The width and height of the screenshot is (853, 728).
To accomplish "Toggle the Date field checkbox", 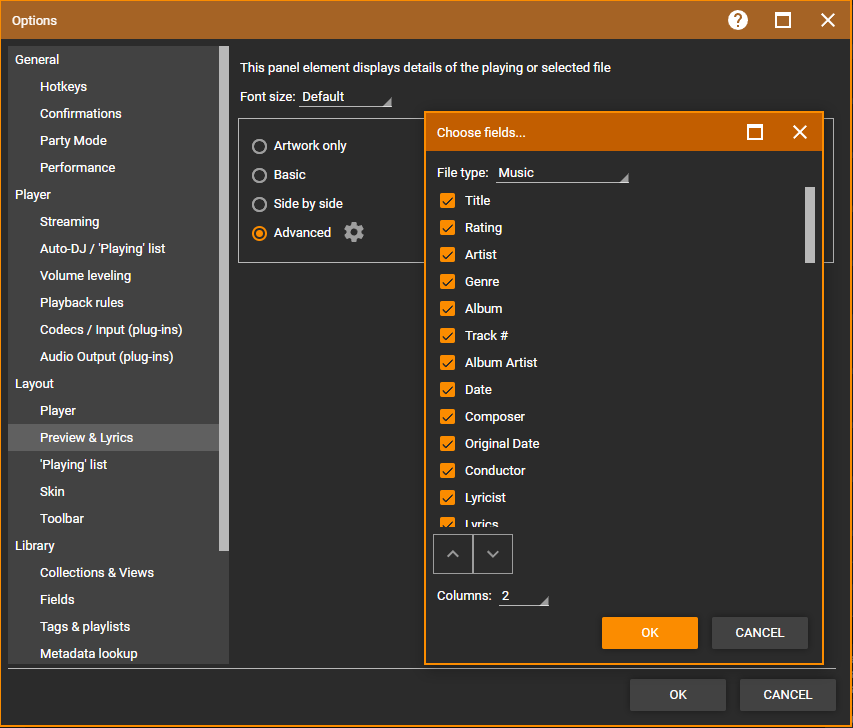I will click(x=447, y=390).
